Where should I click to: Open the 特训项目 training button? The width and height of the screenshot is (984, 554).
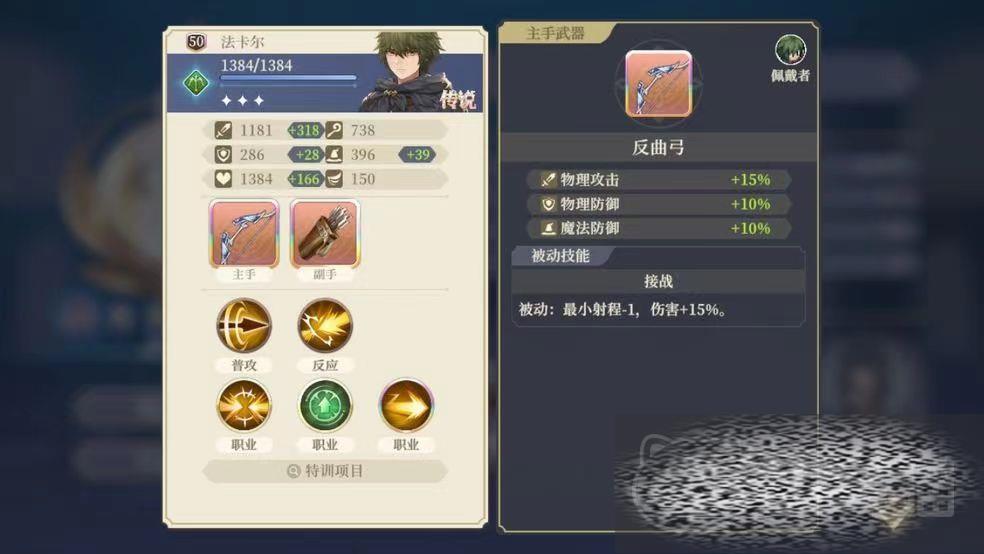click(324, 471)
